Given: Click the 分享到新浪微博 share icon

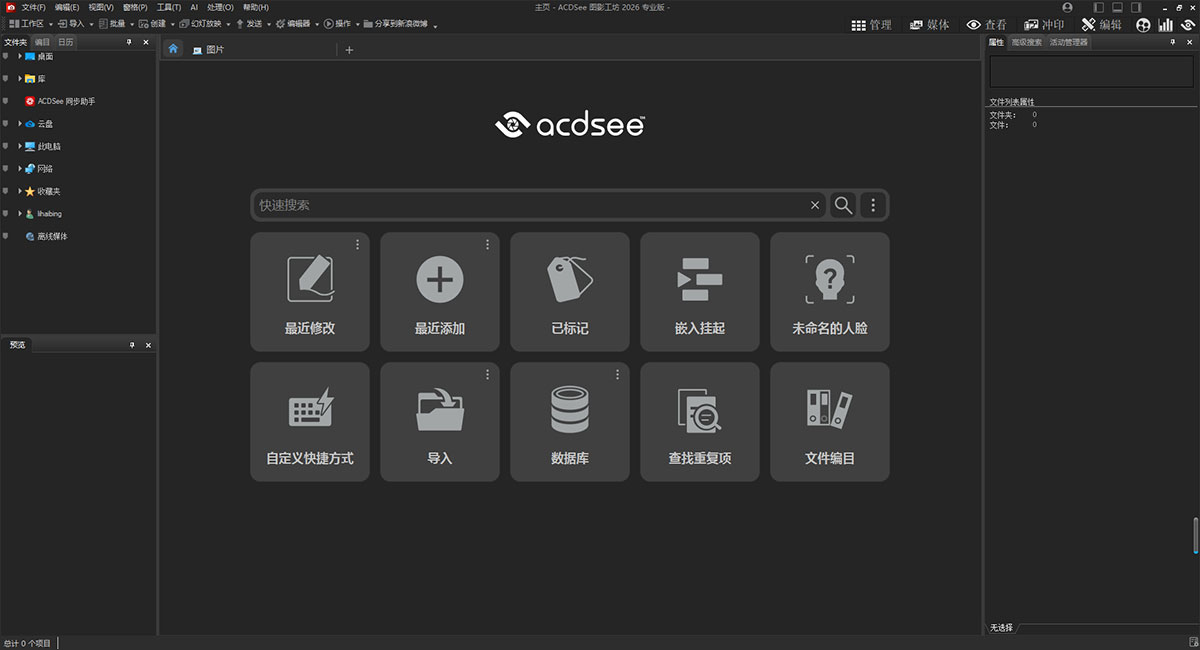Looking at the screenshot, I should click(x=368, y=23).
